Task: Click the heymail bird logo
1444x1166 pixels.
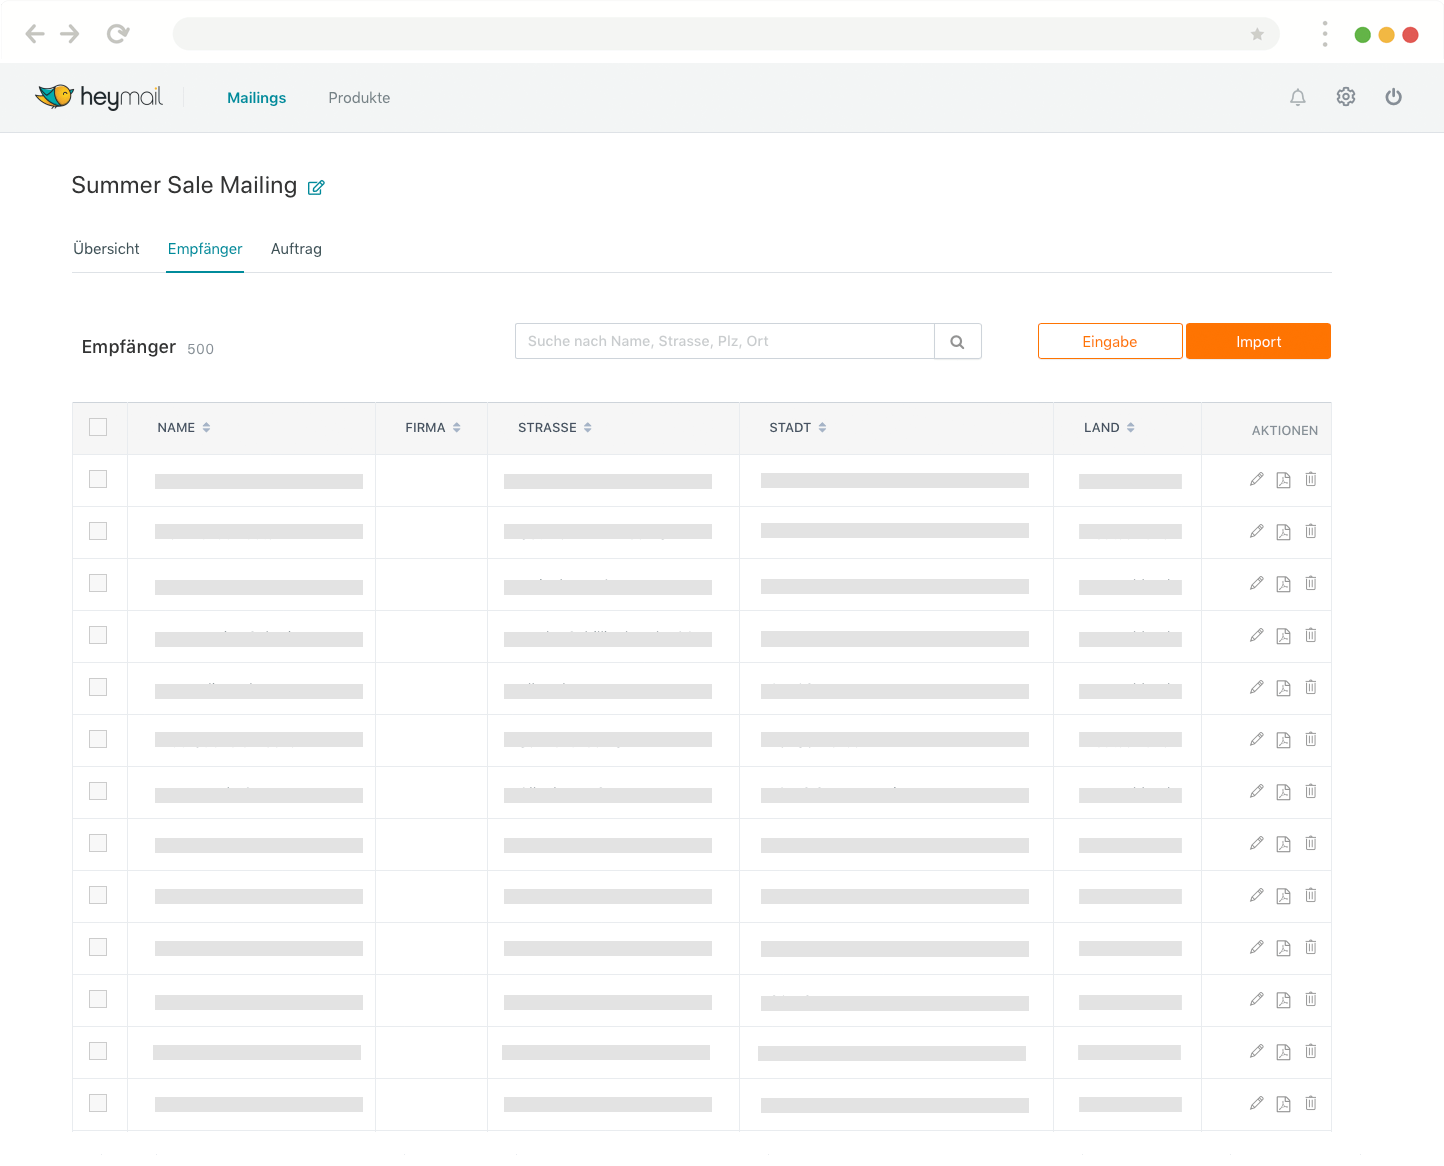Action: point(55,96)
